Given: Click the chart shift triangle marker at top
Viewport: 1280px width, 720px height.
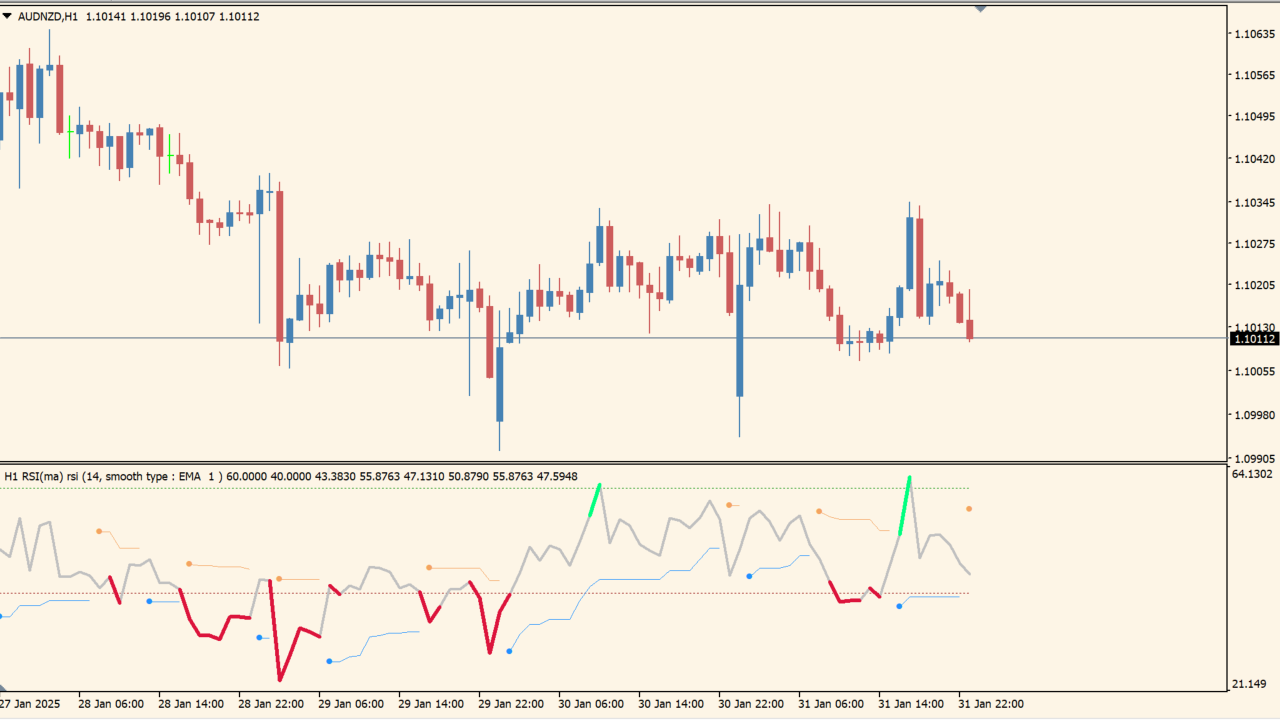Looking at the screenshot, I should 981,9.
